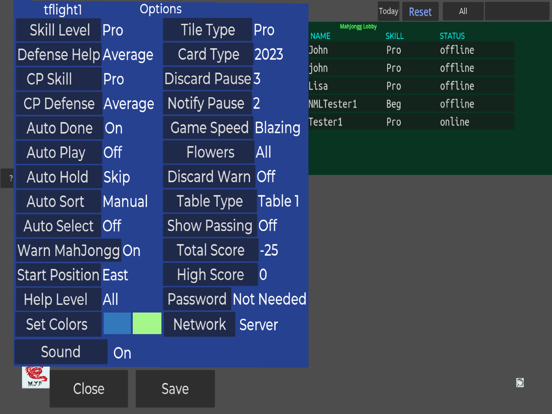The width and height of the screenshot is (552, 414).
Task: Toggle the Show Passing option button
Action: pos(210,226)
